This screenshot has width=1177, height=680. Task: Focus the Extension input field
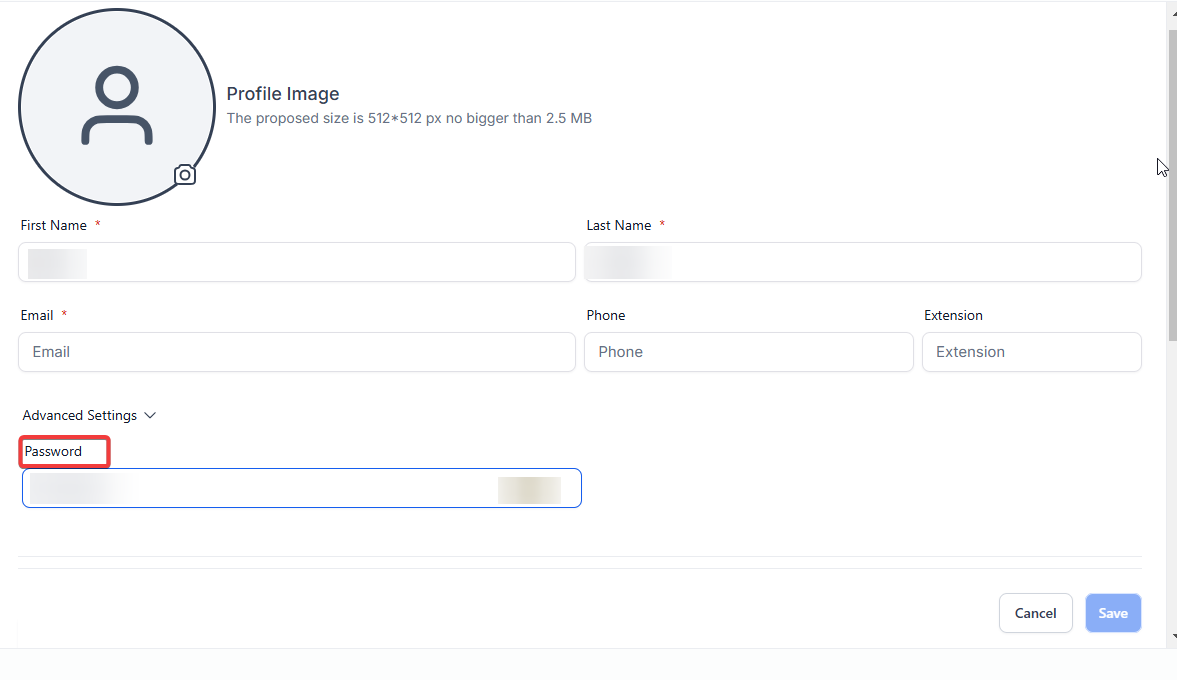1031,352
